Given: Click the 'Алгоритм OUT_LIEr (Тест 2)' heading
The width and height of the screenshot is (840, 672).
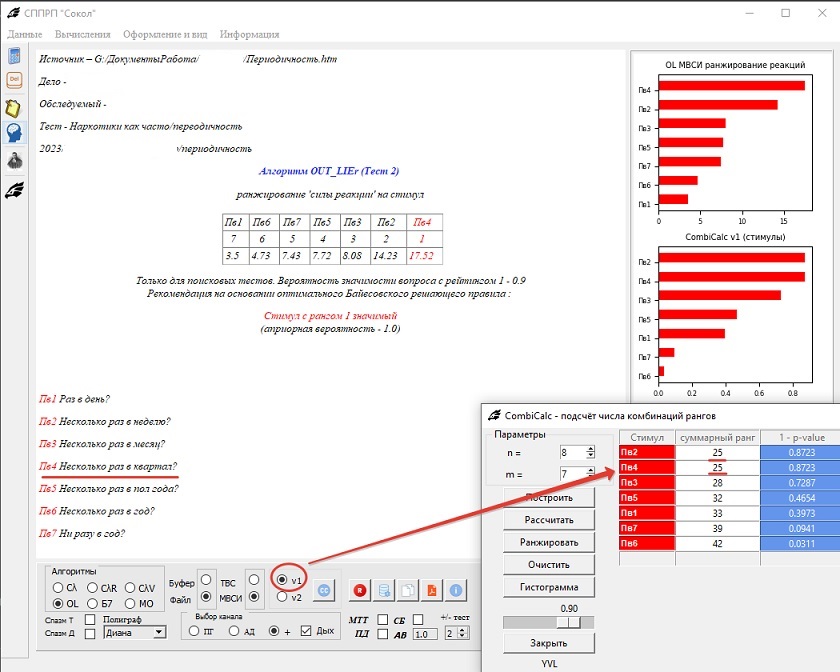Looking at the screenshot, I should pos(329,171).
